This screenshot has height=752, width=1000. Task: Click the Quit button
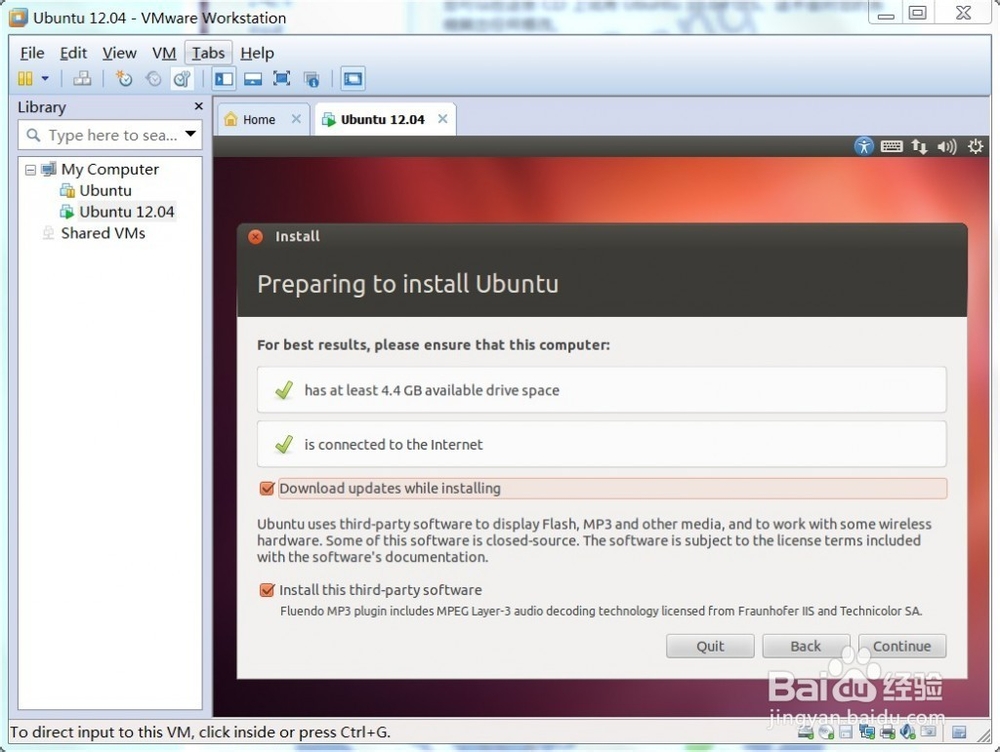(x=710, y=646)
